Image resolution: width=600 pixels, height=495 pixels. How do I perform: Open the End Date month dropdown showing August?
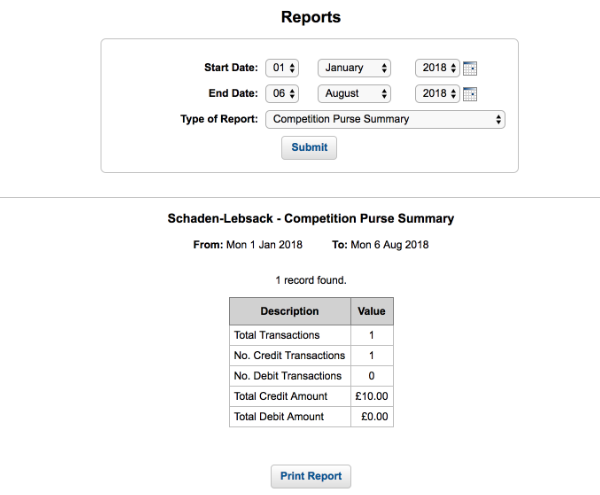[x=354, y=94]
